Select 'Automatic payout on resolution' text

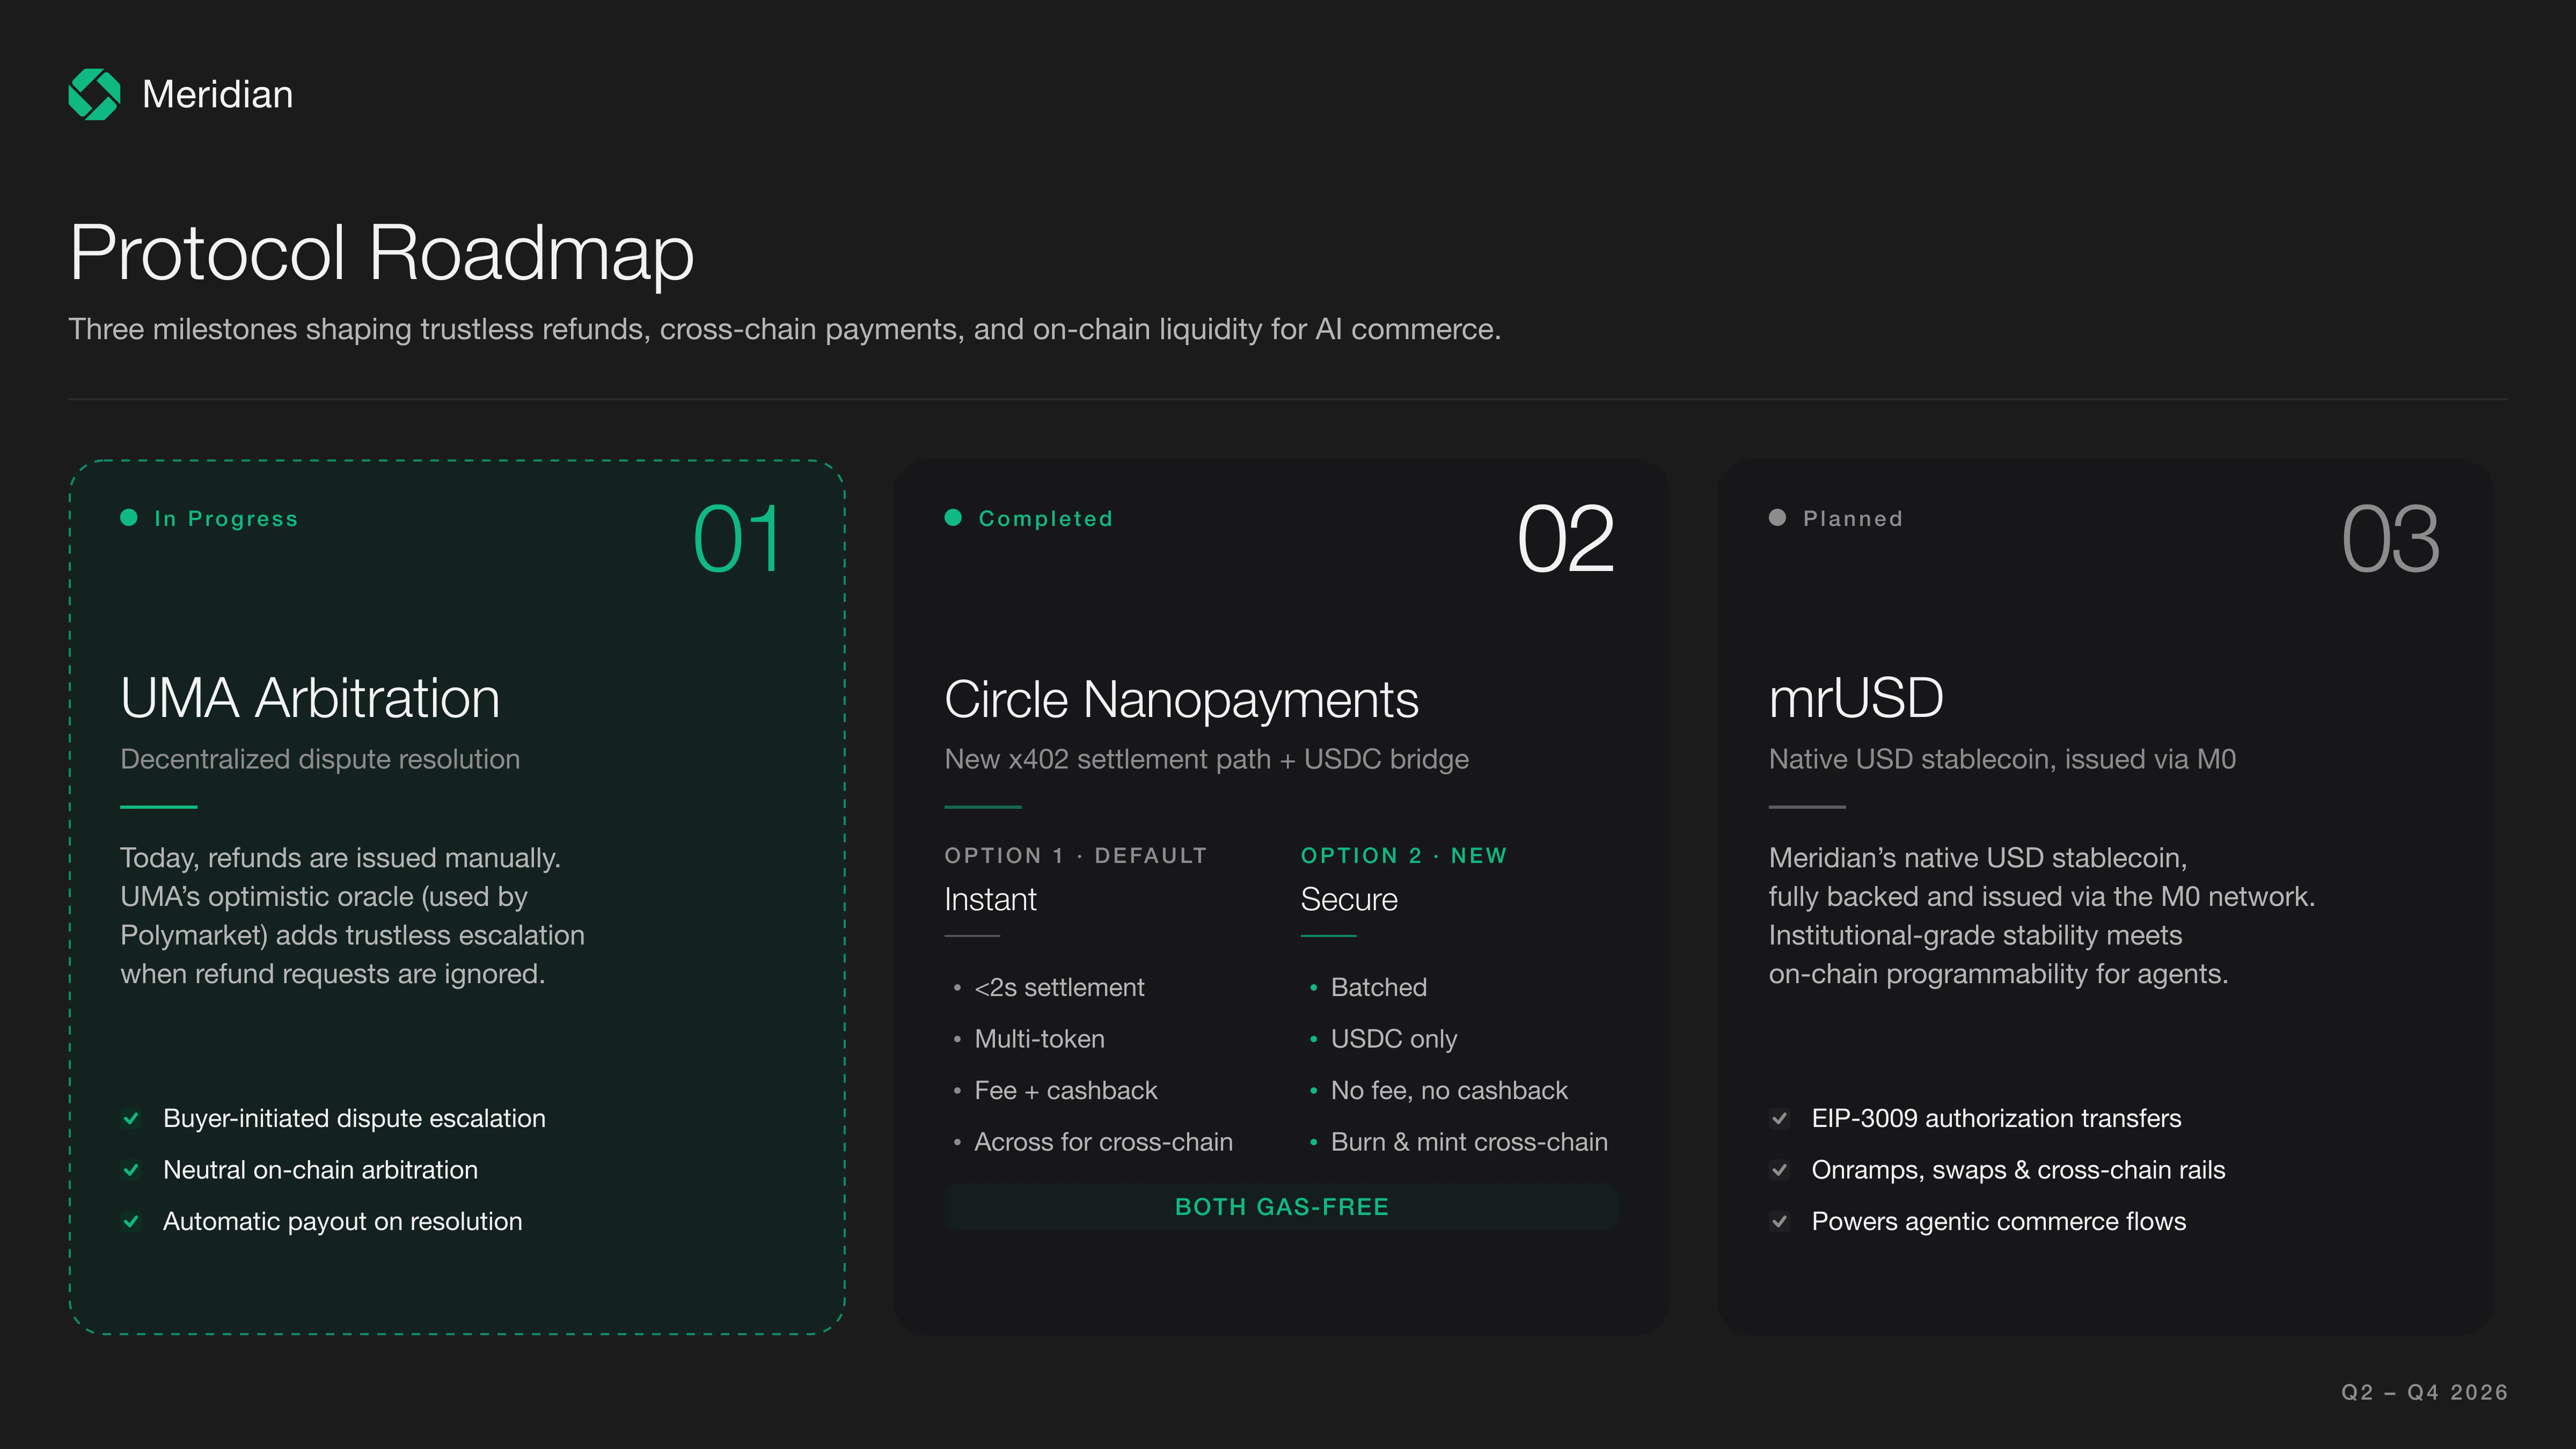342,1221
